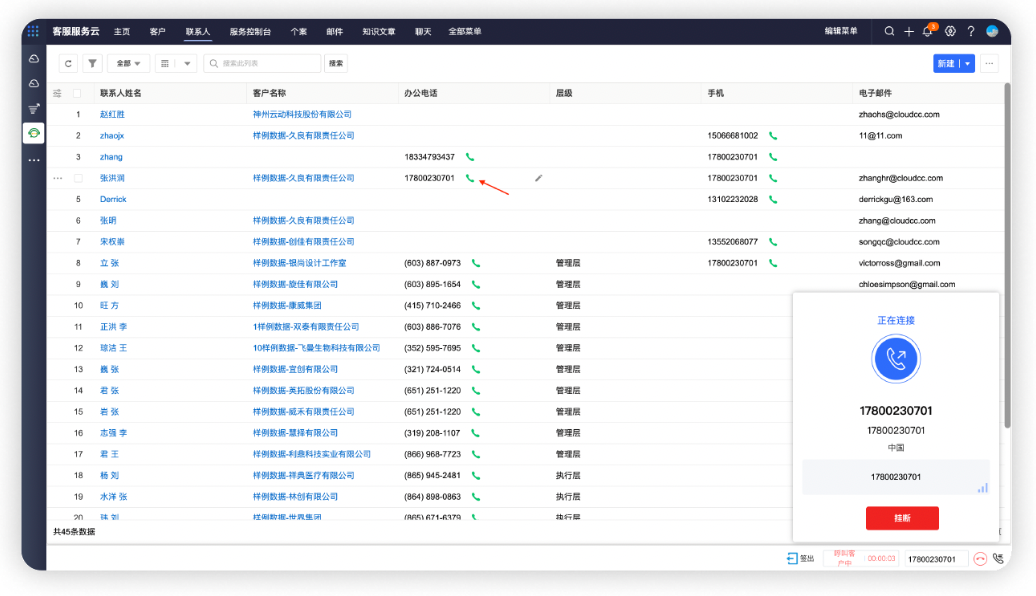Check the checkbox for the 张洪润 row
This screenshot has width=1036, height=596.
77,178
